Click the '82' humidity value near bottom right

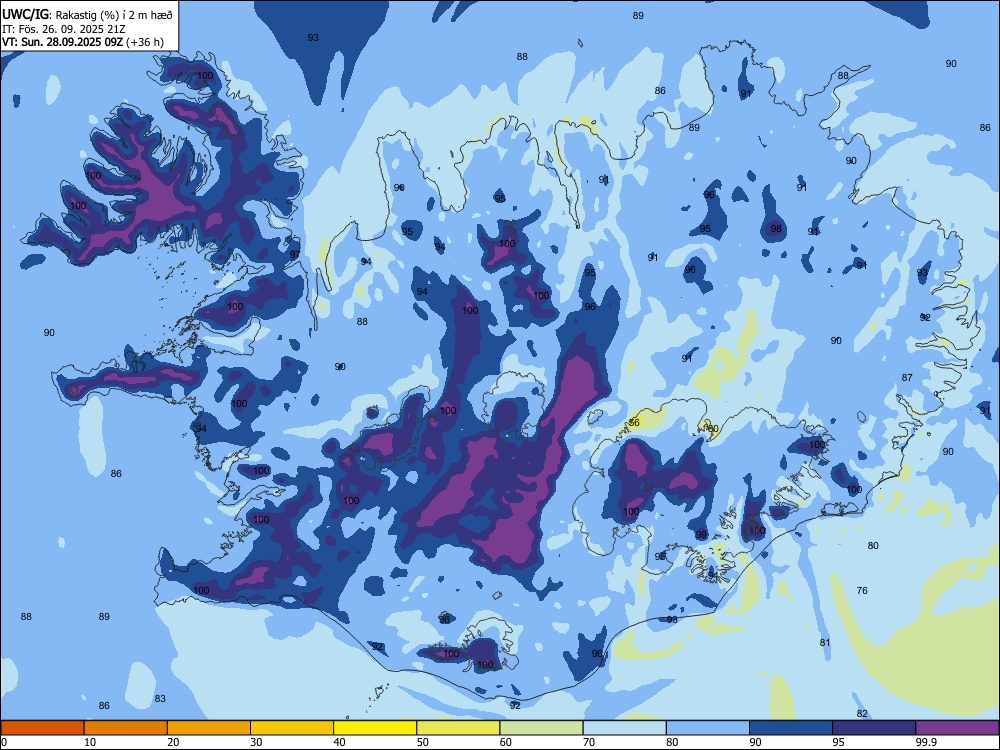(862, 714)
